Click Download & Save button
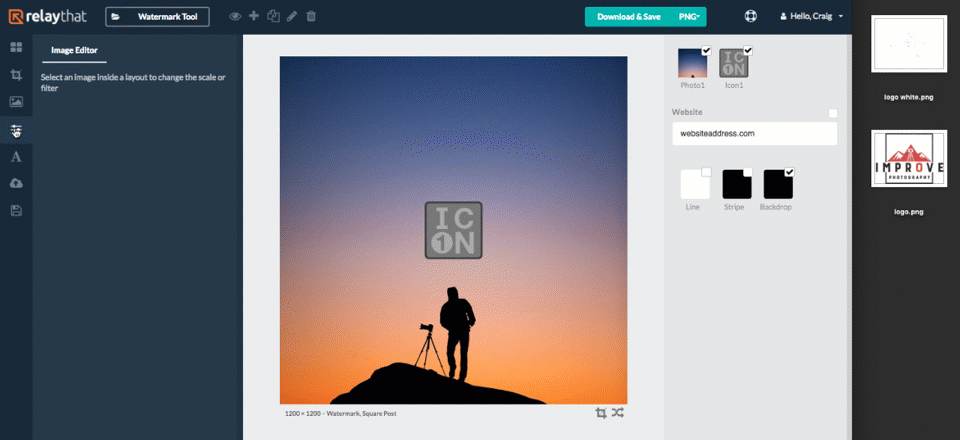Screen dimensions: 960x440 629,17
